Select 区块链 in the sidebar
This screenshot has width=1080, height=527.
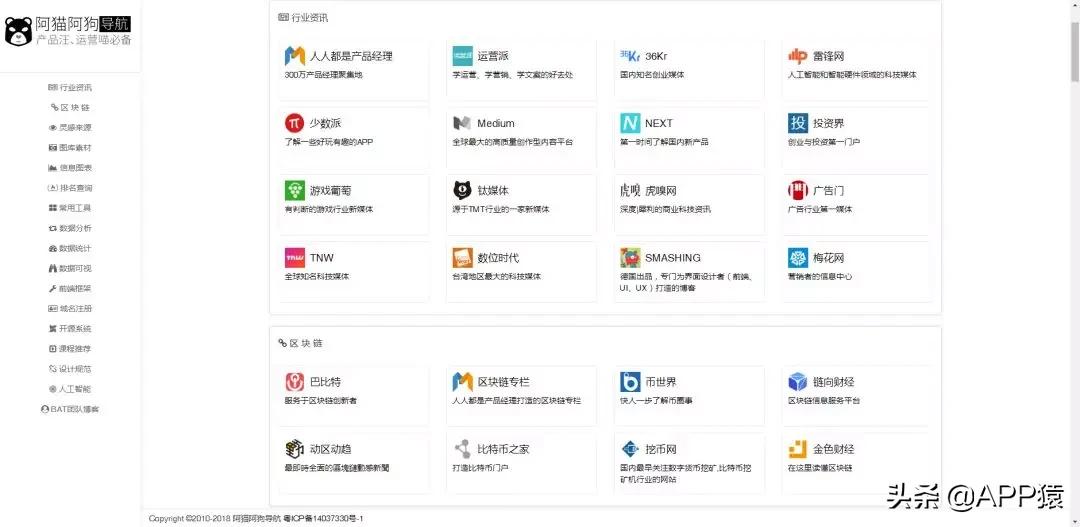(x=70, y=107)
